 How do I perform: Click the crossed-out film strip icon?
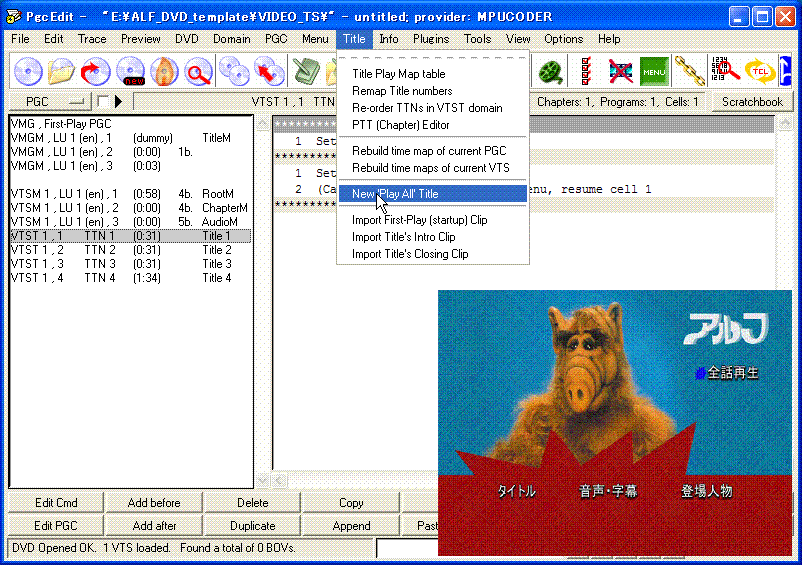pos(620,71)
